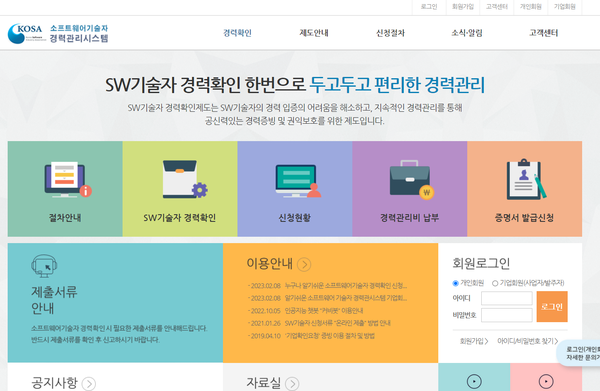Open the 경력관리비 납부 briefcase icon

coord(411,179)
